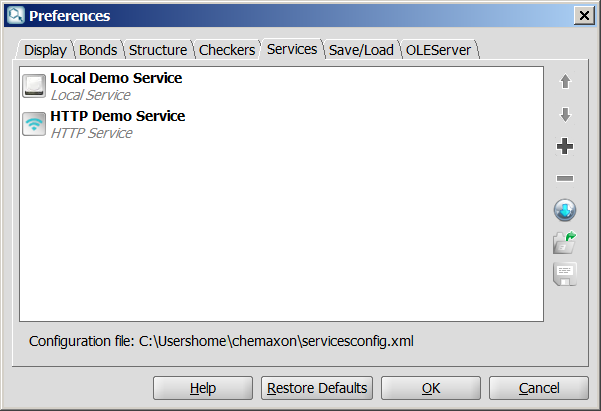
Task: Go to the Structure tab
Action: [158, 50]
